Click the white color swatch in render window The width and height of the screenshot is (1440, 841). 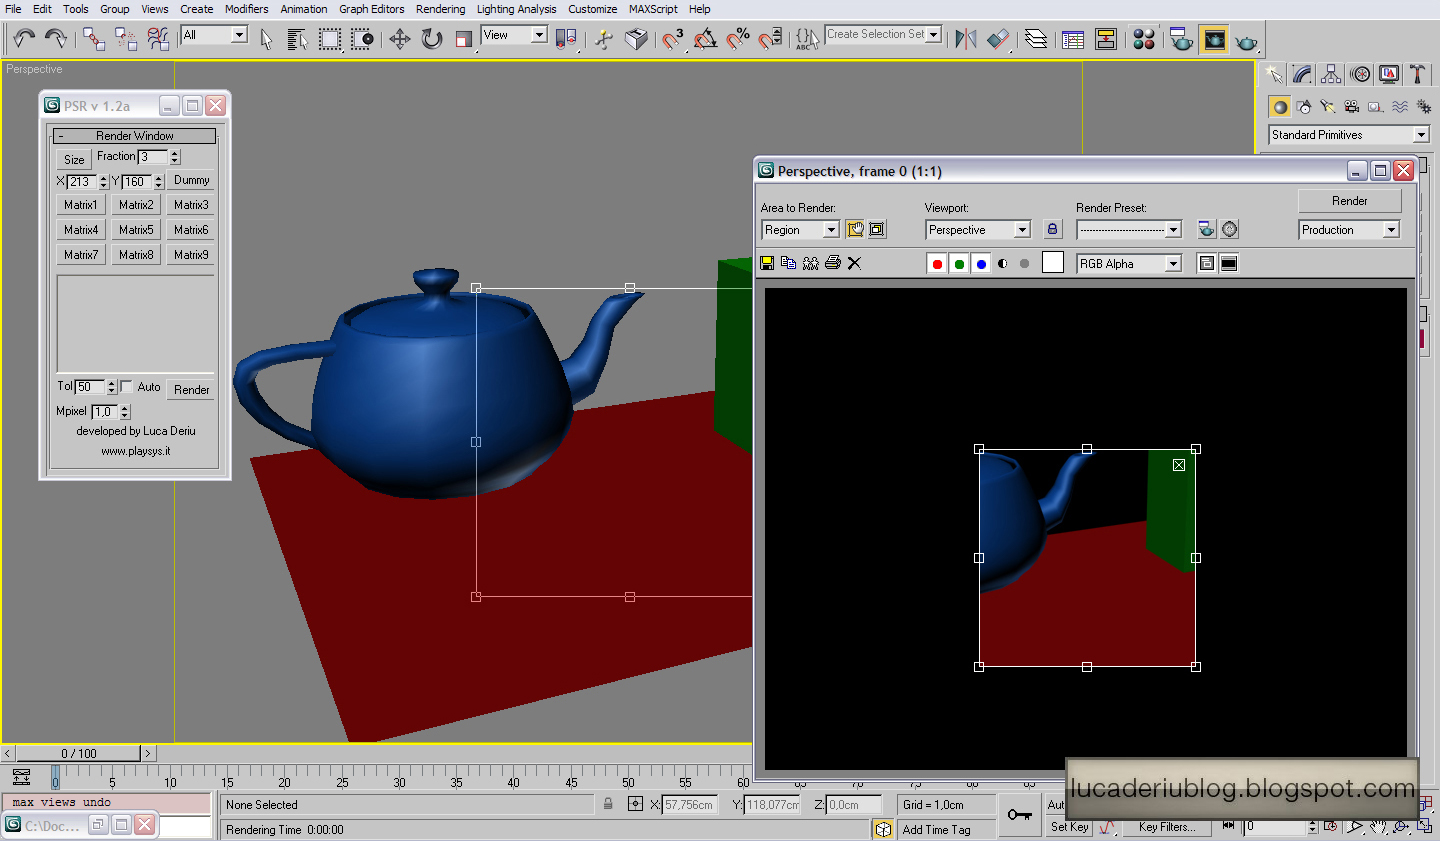tap(1053, 262)
